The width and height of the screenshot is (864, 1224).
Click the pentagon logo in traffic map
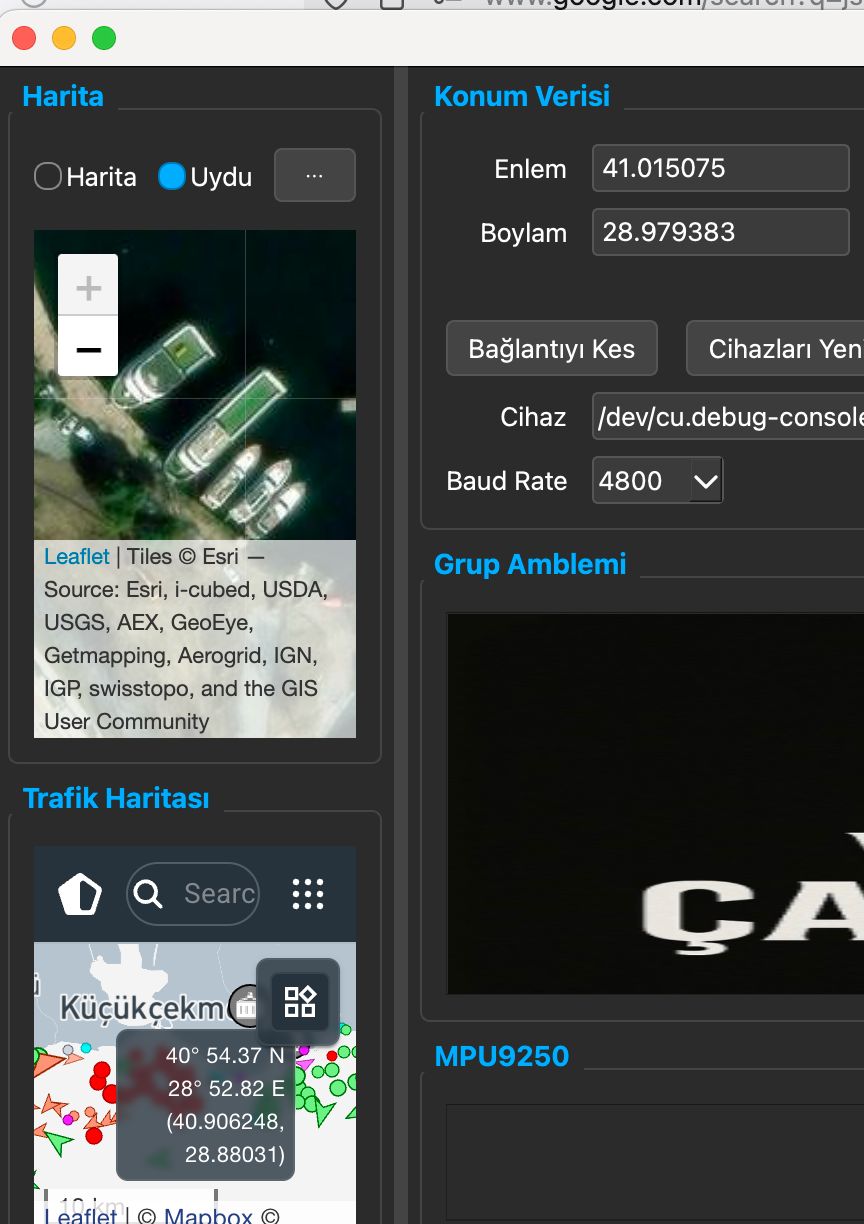point(80,894)
